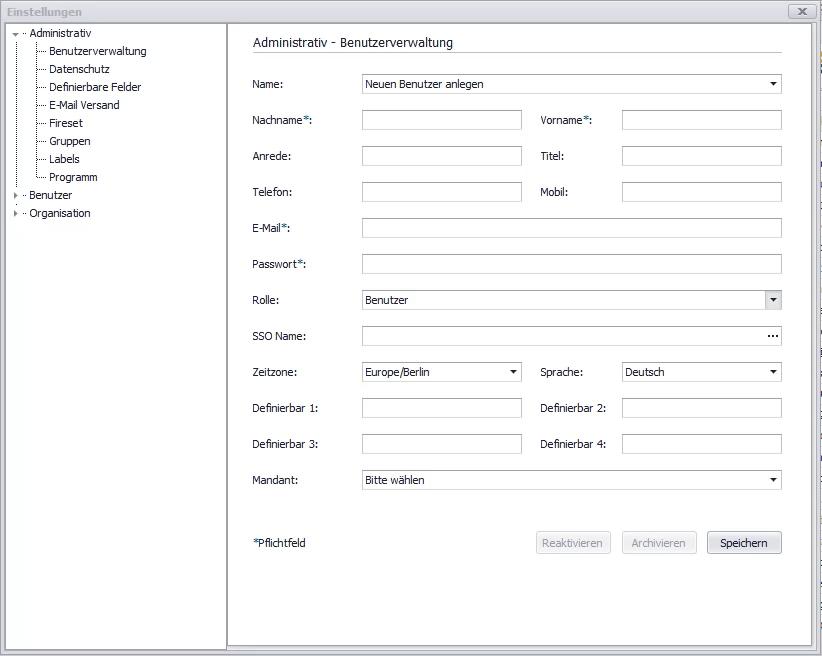
Task: Click the SSO Name ellipsis browse button
Action: coord(772,336)
